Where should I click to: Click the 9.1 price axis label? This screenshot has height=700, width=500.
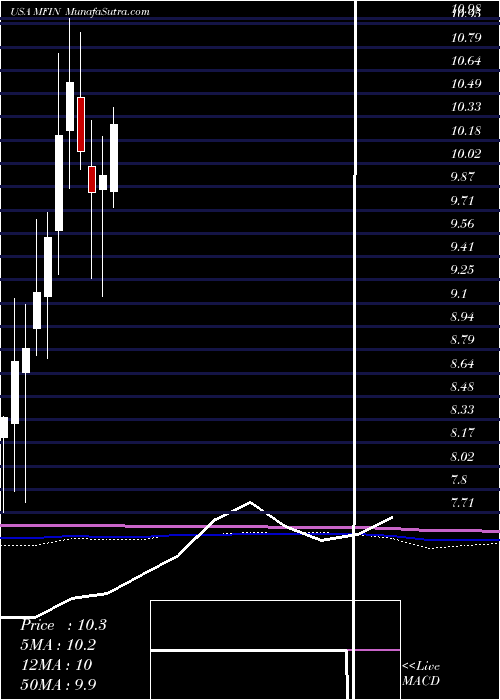(x=459, y=293)
